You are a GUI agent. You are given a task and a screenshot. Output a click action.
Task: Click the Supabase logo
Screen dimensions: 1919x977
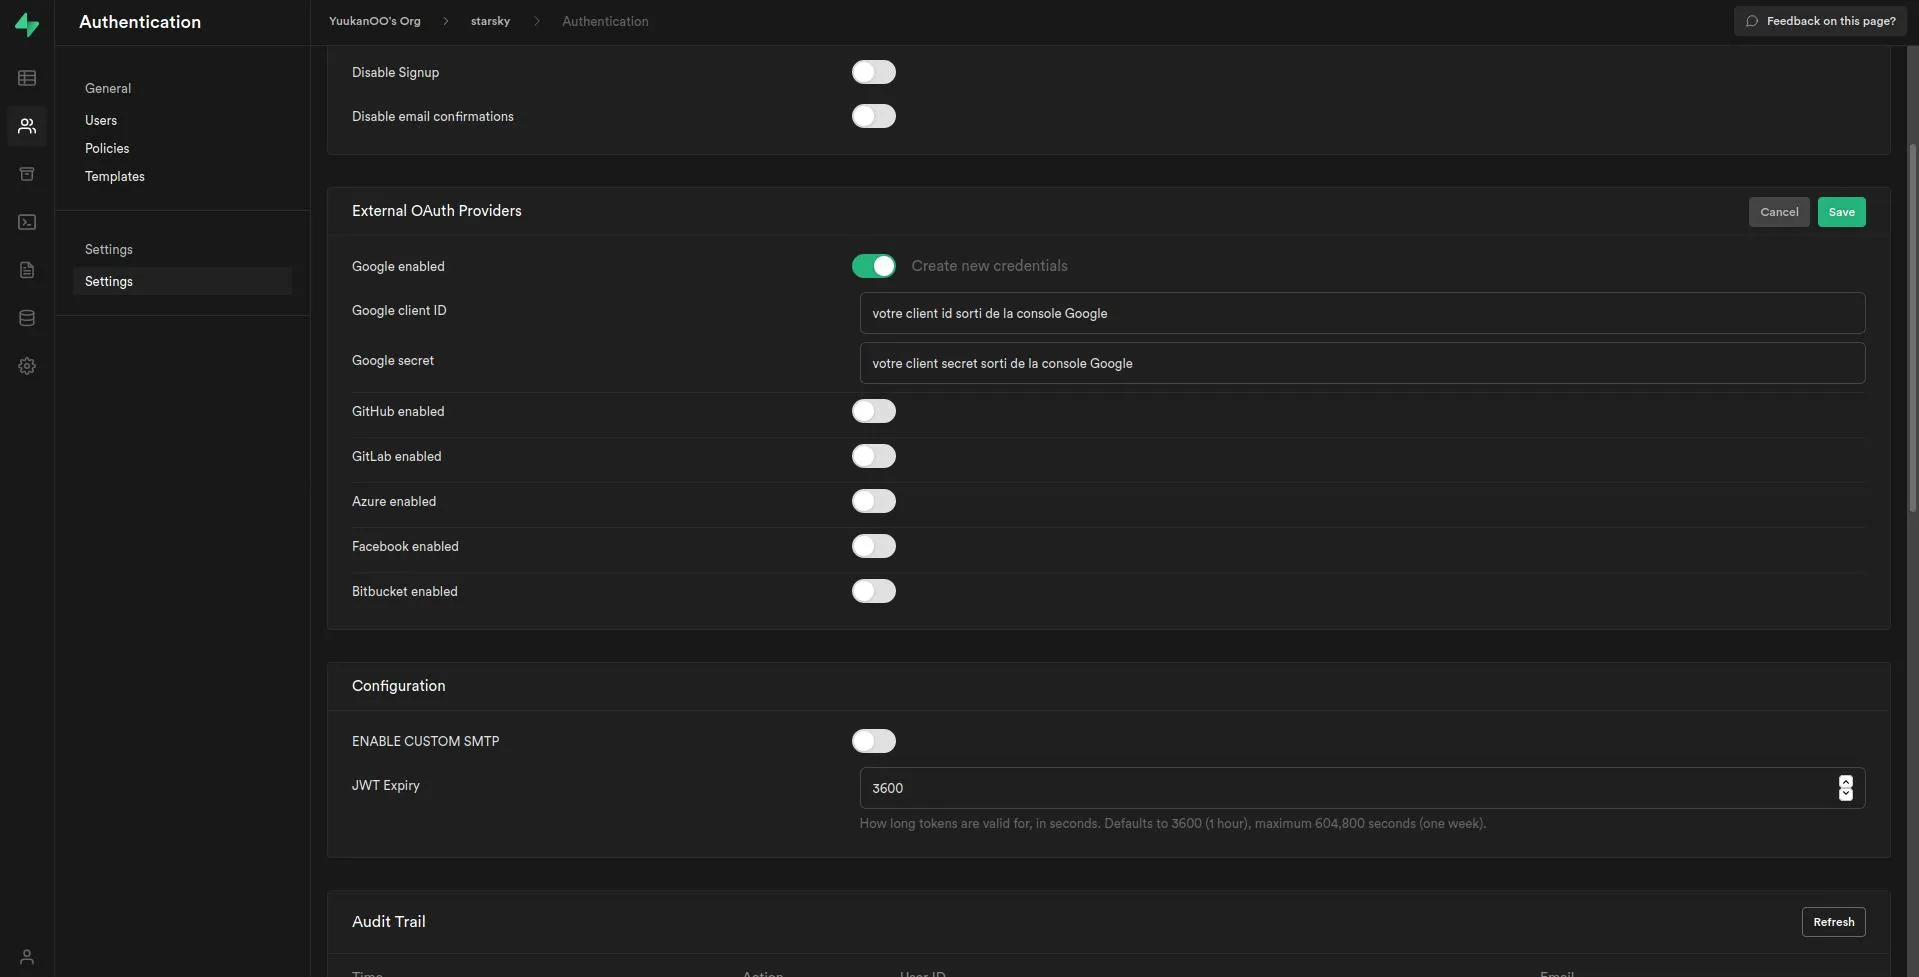point(27,24)
